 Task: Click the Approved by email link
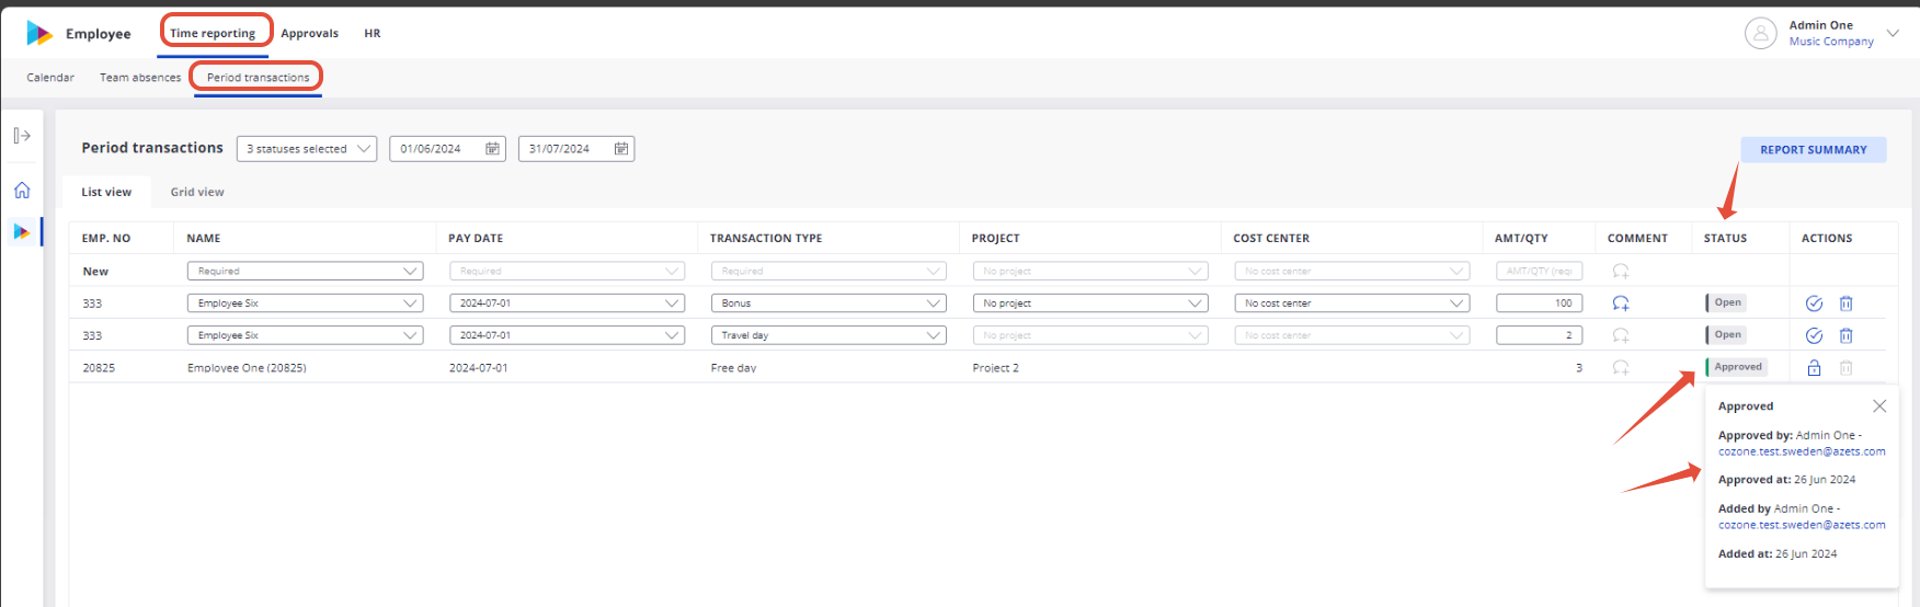[1801, 452]
